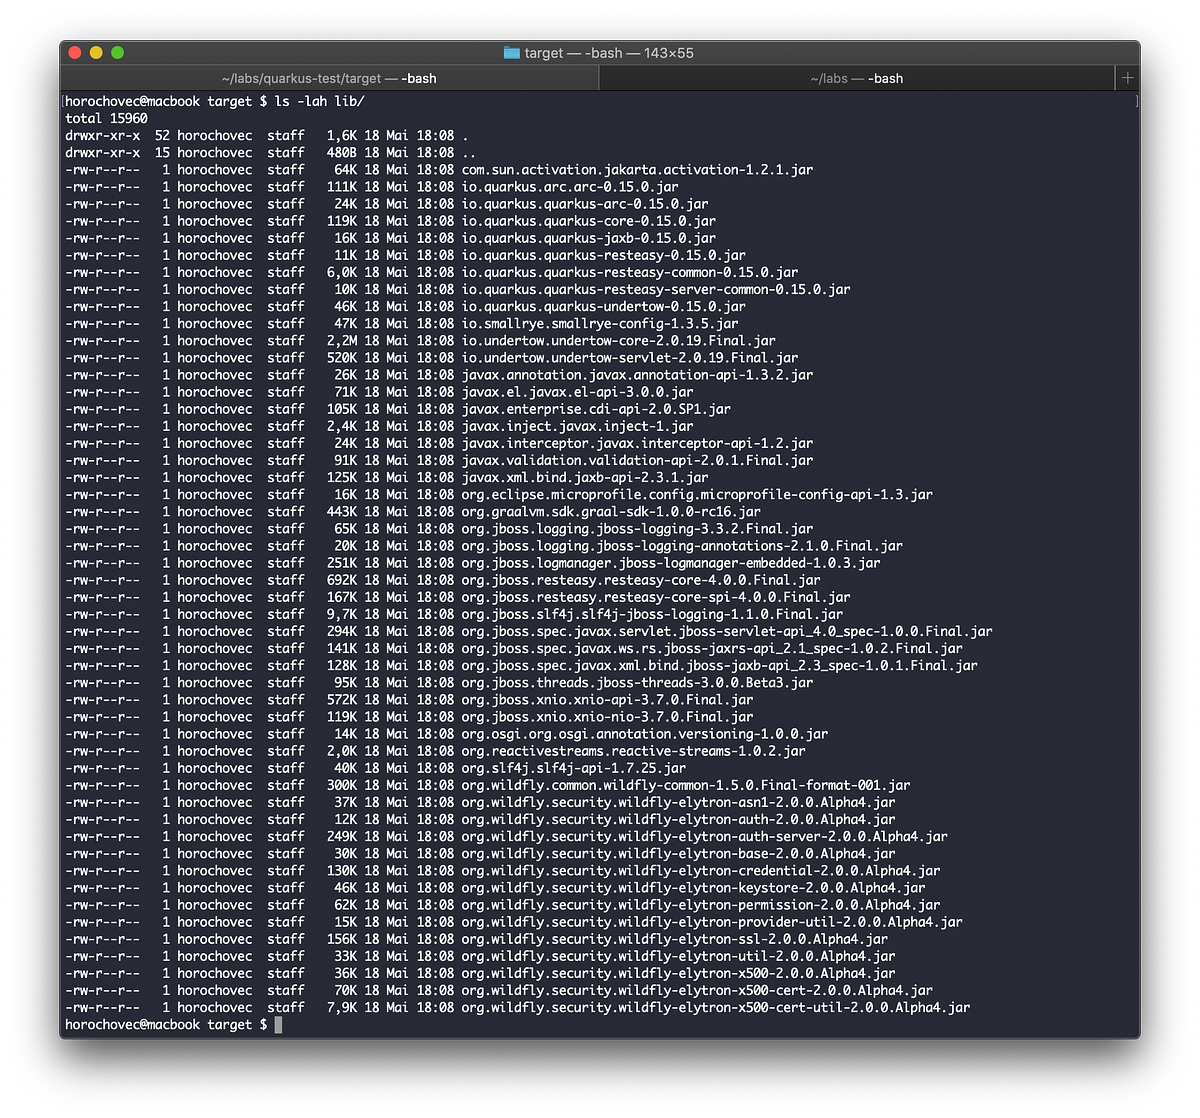Select wildfly-elytron-base-2.0.0.Alpha4.jar filename
The height and width of the screenshot is (1118, 1200).
[x=757, y=854]
